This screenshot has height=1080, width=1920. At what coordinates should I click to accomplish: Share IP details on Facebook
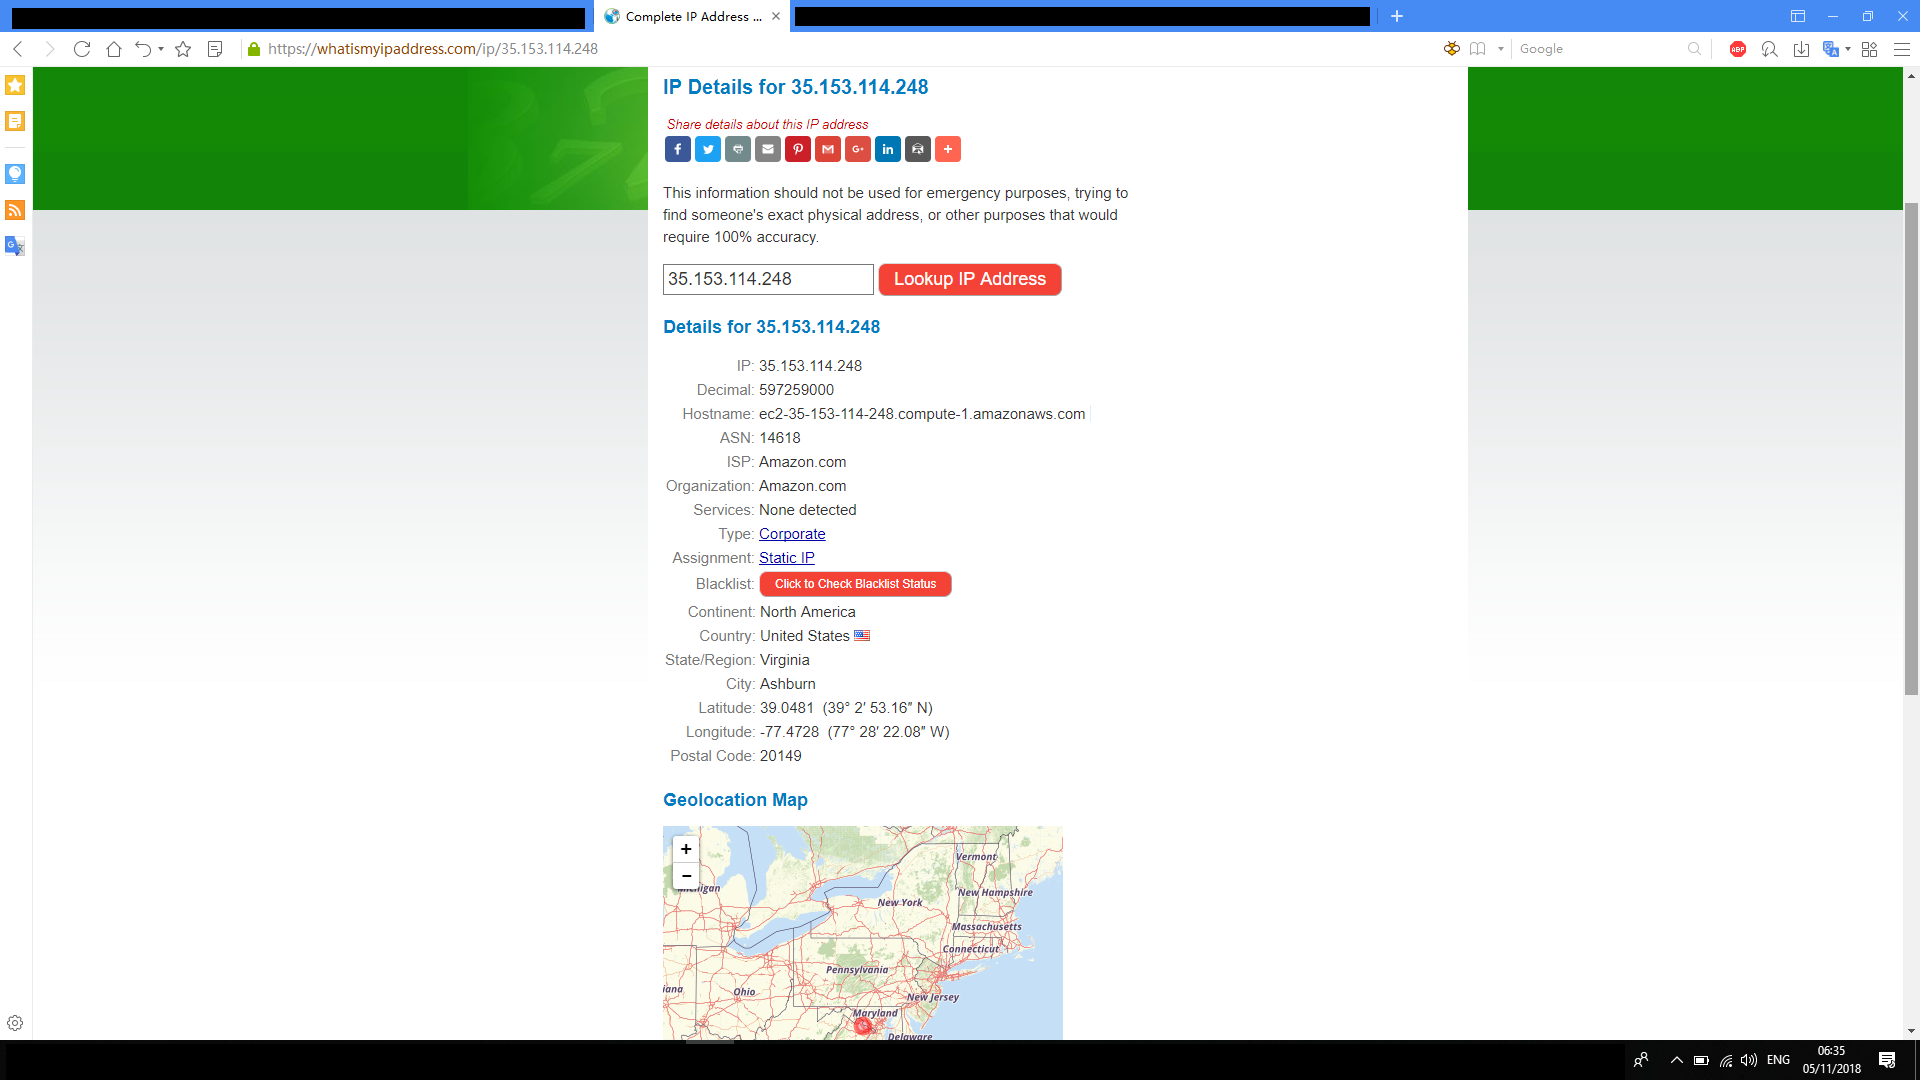[x=678, y=149]
